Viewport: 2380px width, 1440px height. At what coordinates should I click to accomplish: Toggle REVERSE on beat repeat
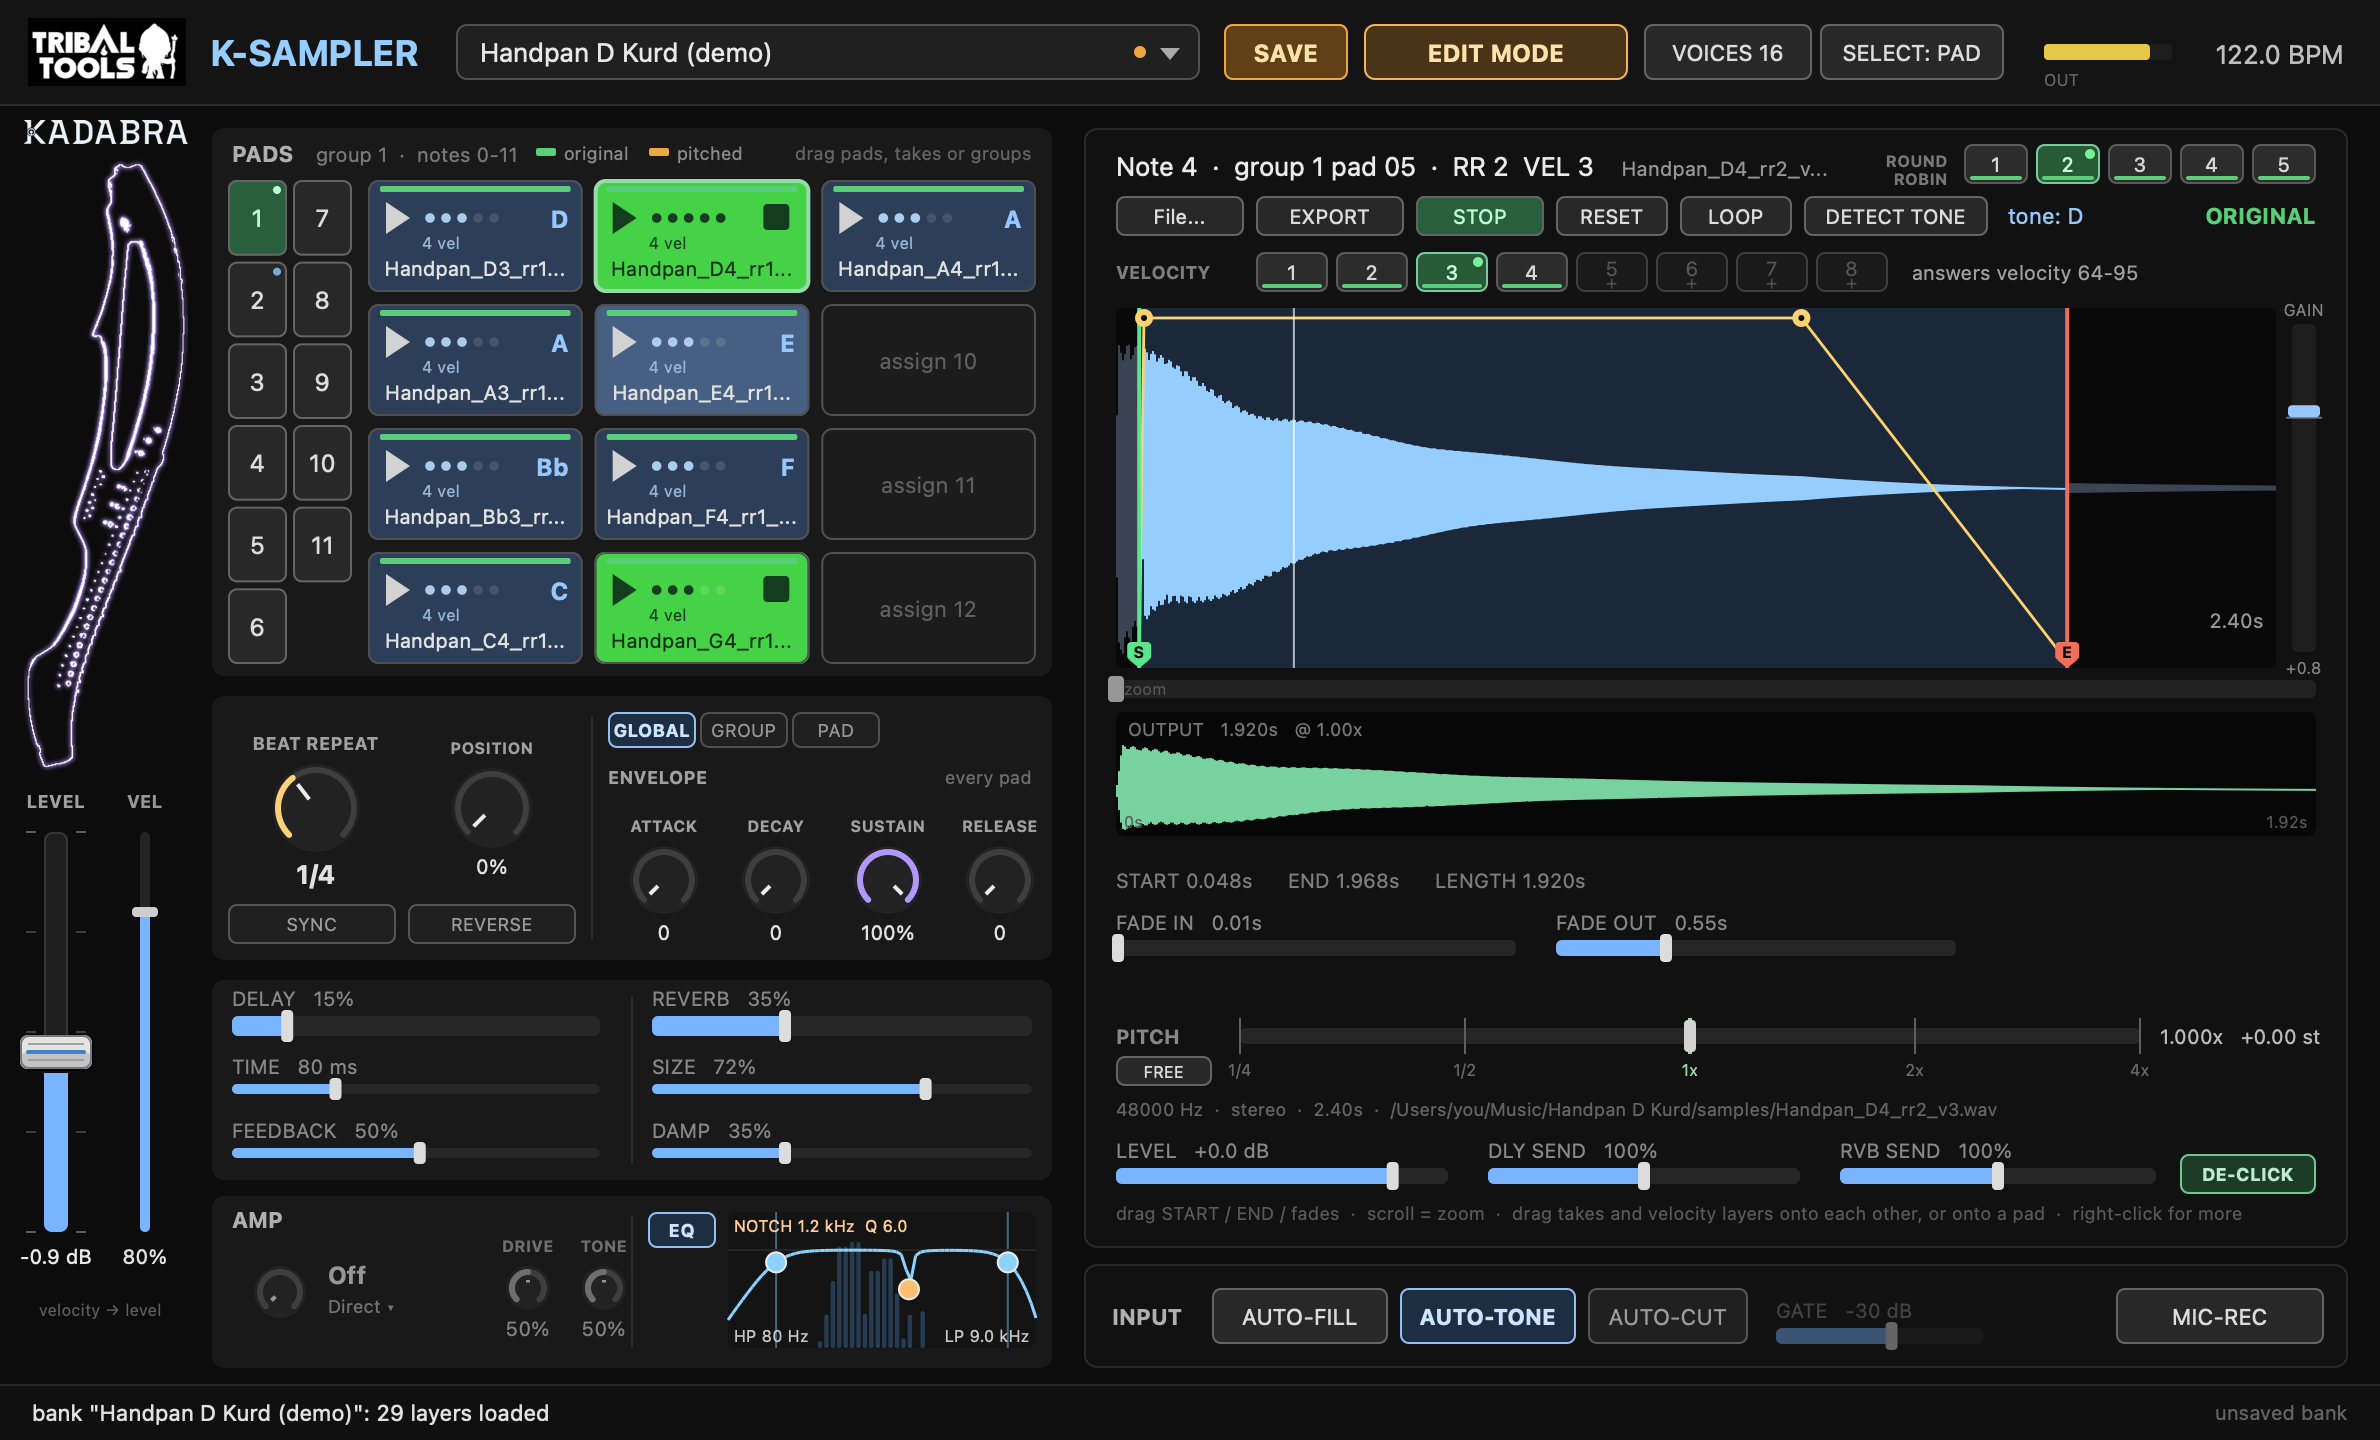pyautogui.click(x=491, y=924)
